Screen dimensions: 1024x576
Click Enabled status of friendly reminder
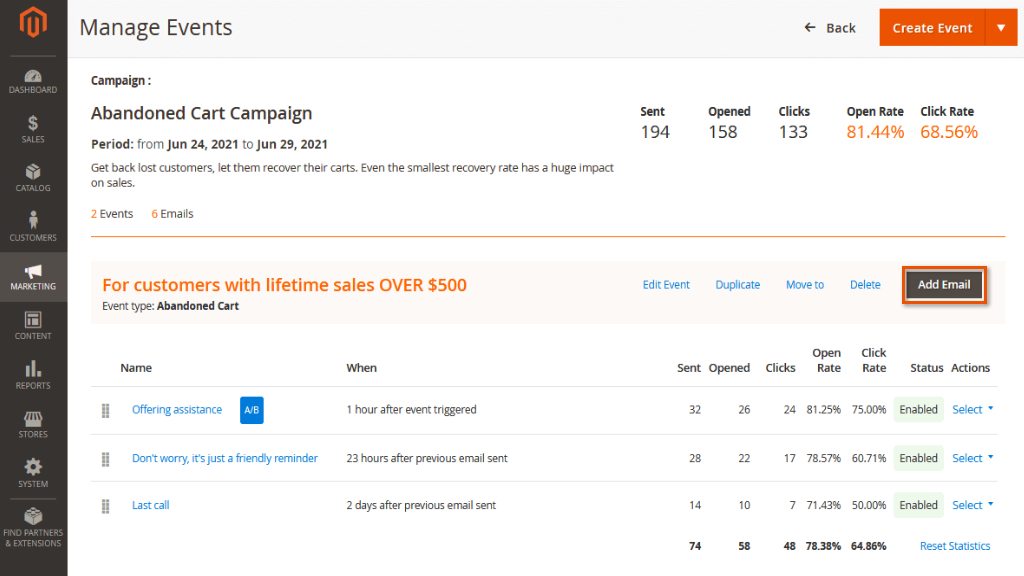[x=918, y=458]
